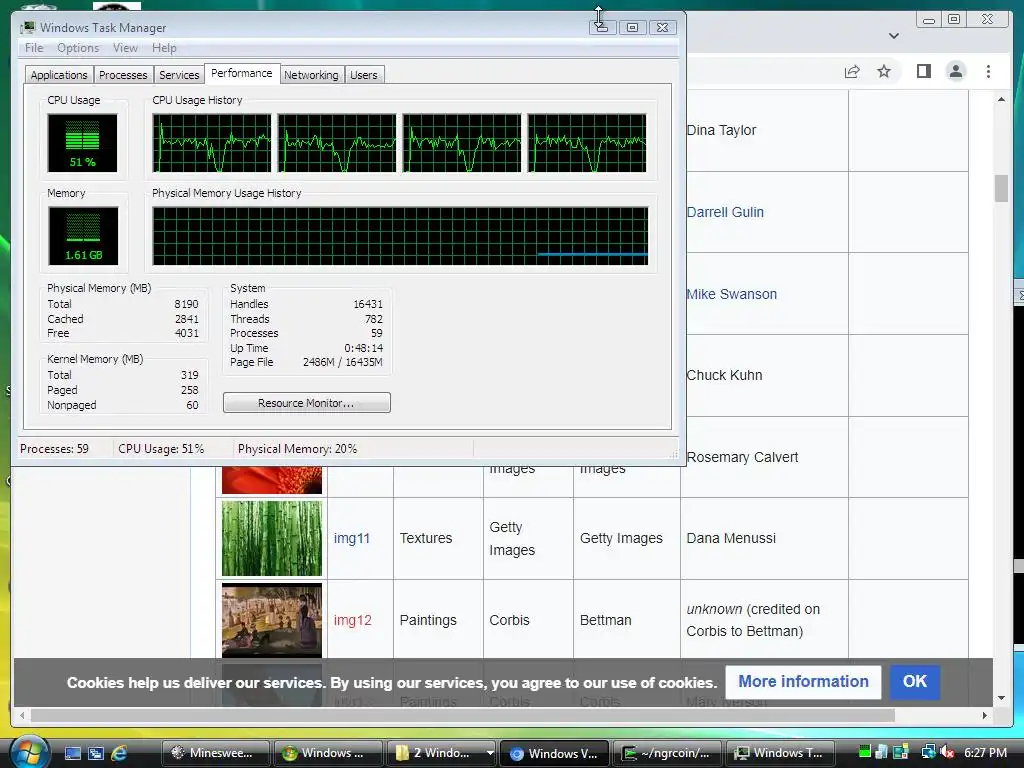
Task: Click horizontal scrollbar right arrow
Action: click(985, 716)
